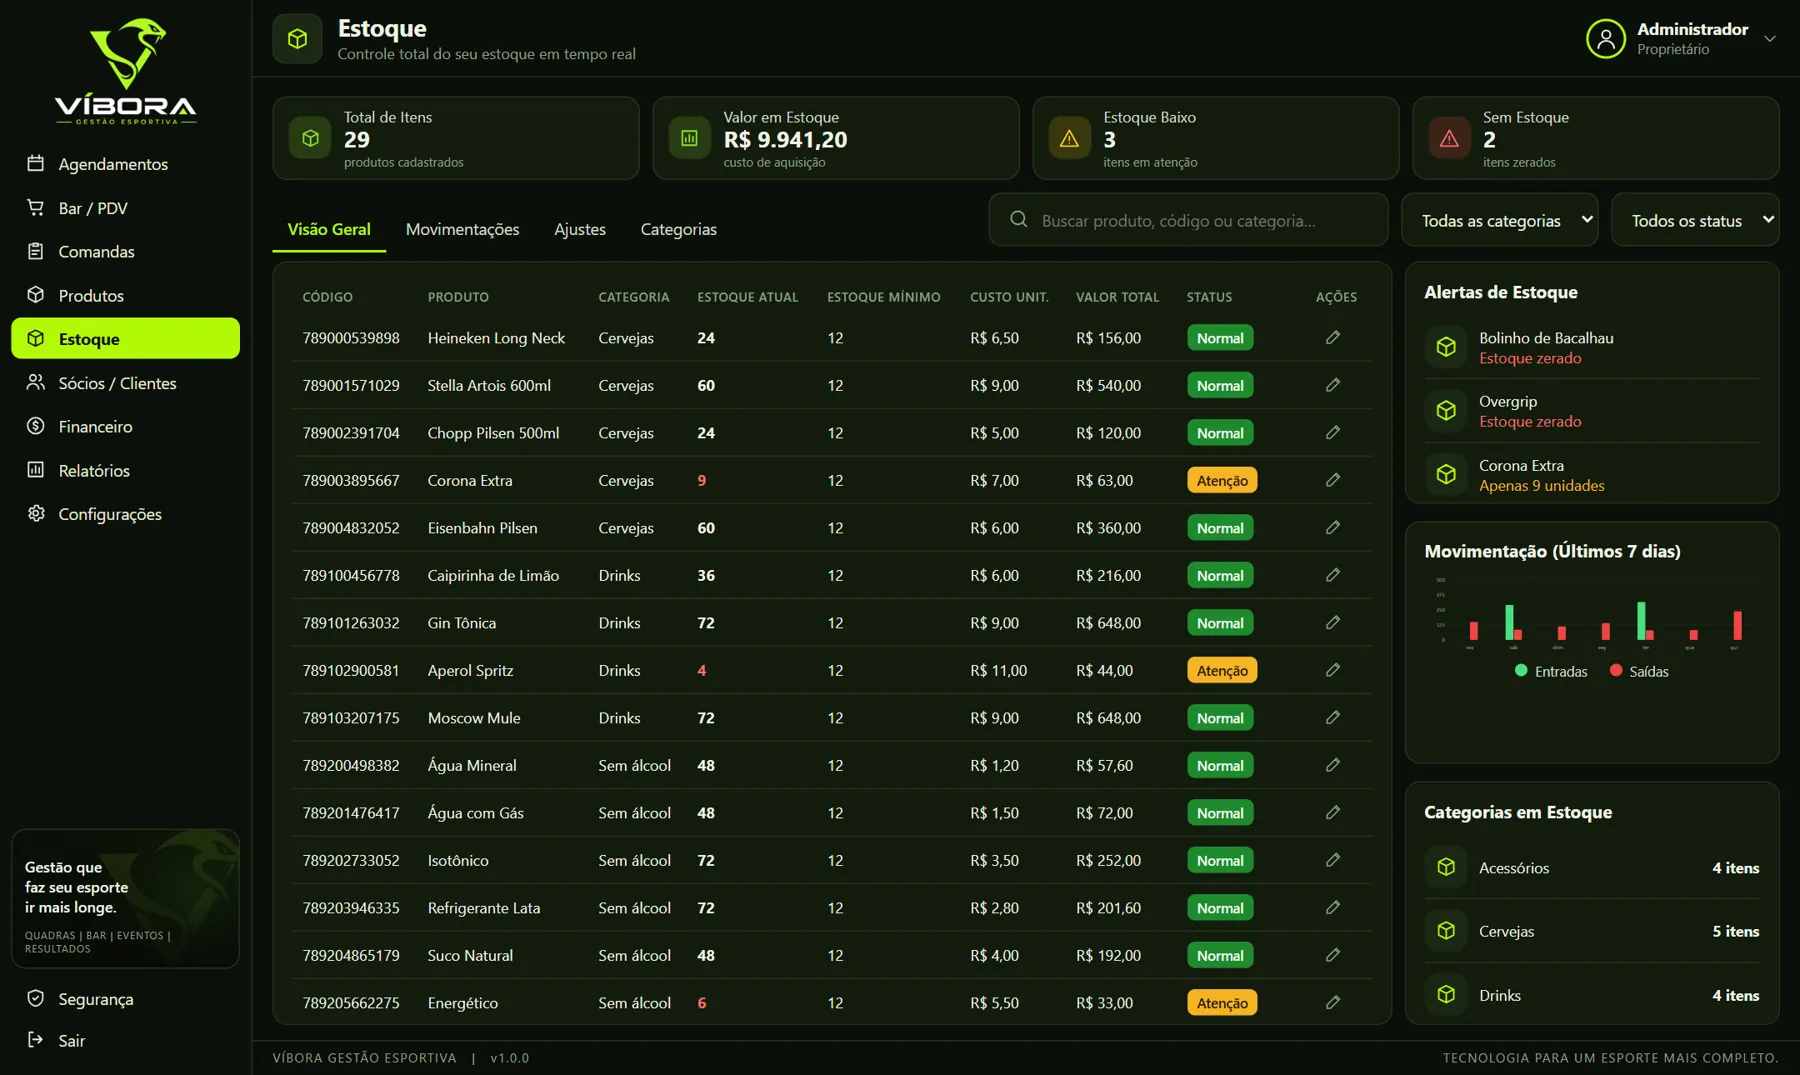The image size is (1800, 1075).
Task: Open the Todos os status dropdown
Action: pyautogui.click(x=1695, y=220)
